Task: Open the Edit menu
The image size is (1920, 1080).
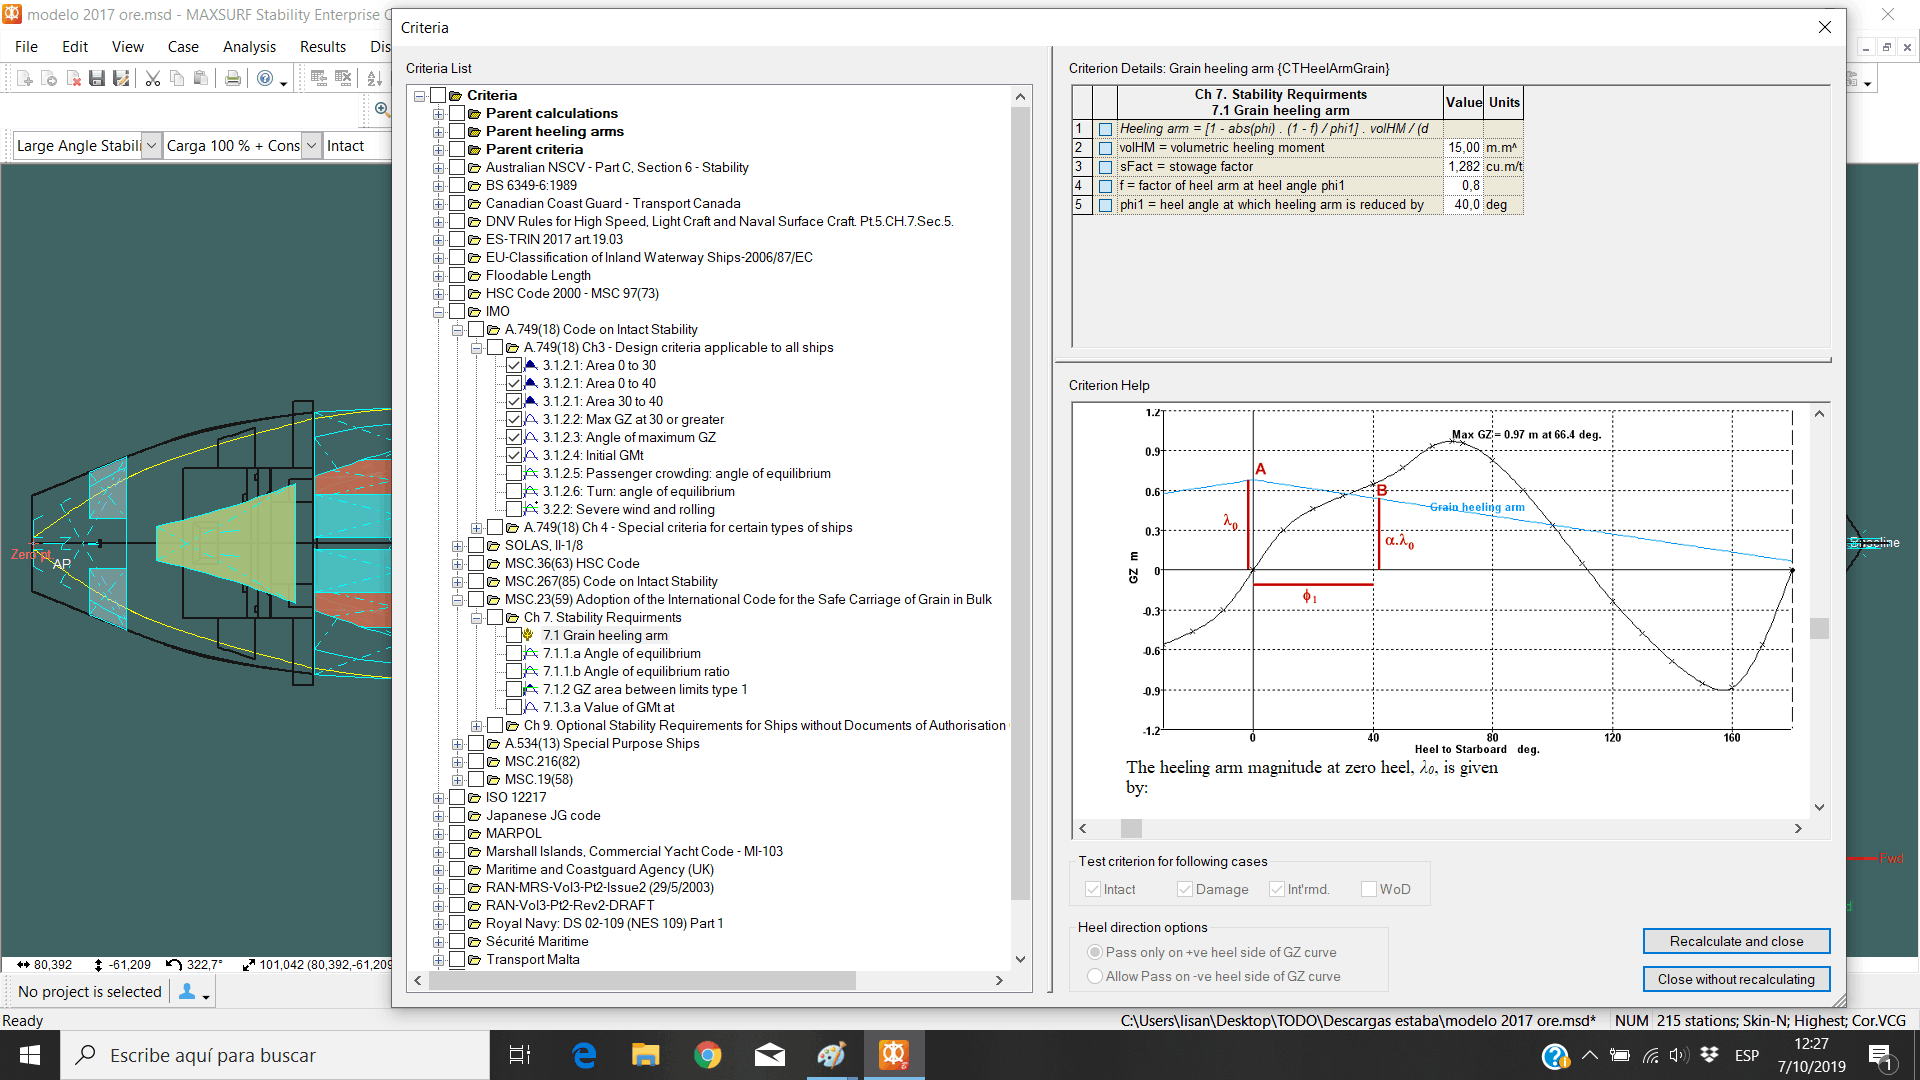Action: (74, 46)
